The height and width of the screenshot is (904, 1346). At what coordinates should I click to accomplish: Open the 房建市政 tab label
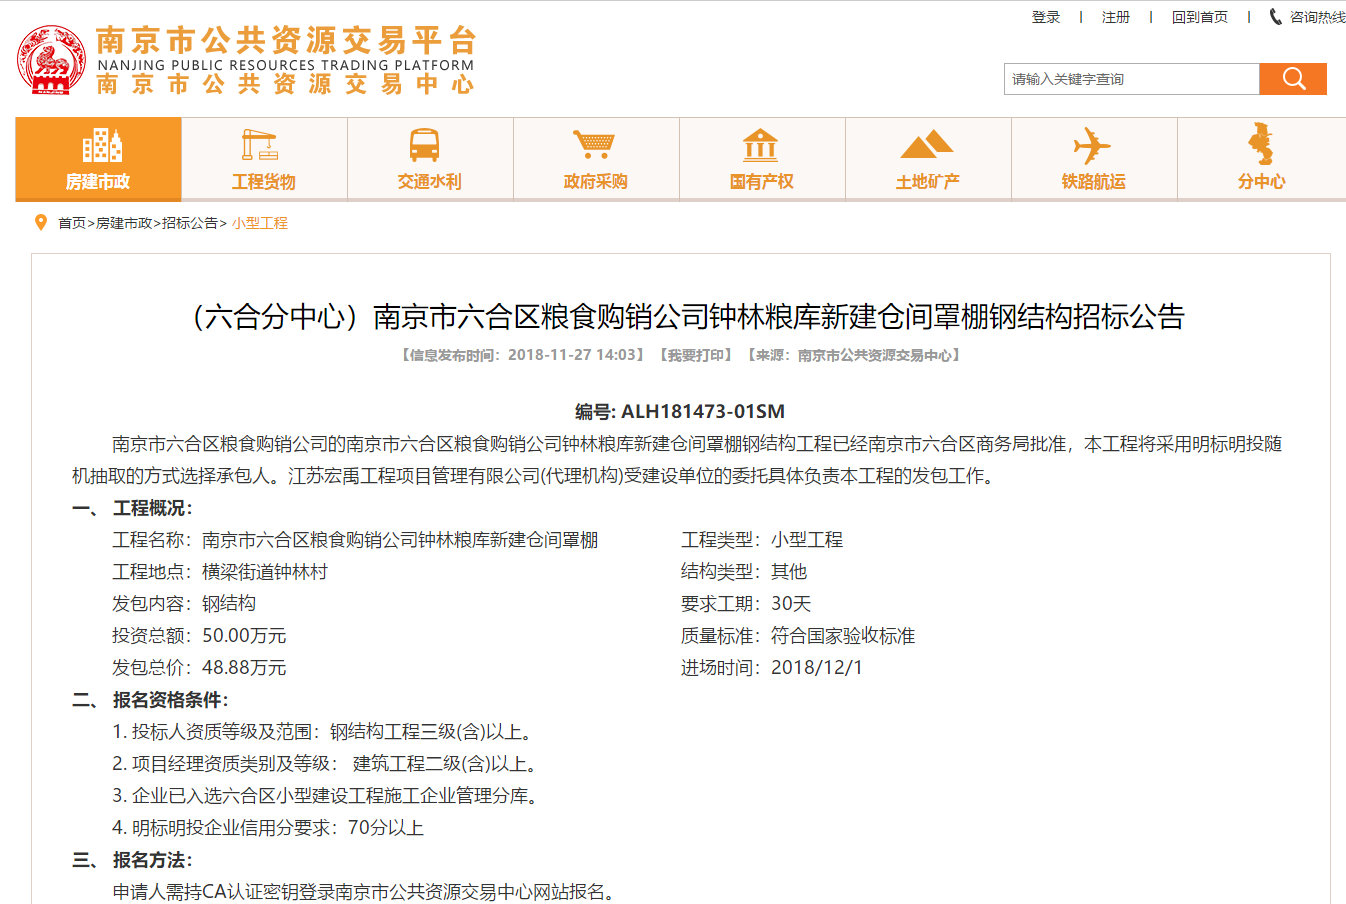point(98,182)
